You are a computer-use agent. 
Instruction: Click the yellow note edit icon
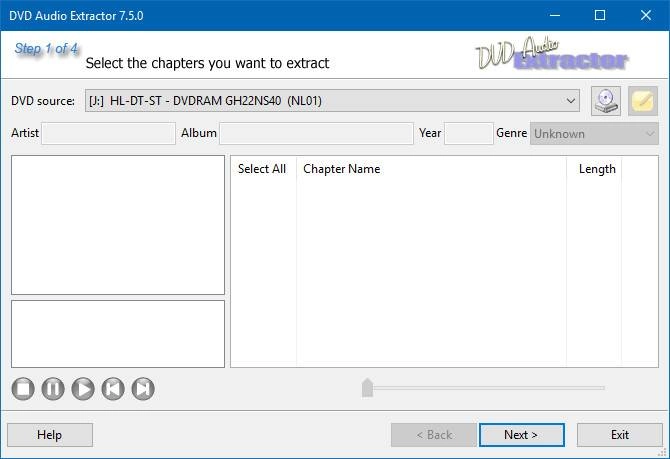point(643,101)
